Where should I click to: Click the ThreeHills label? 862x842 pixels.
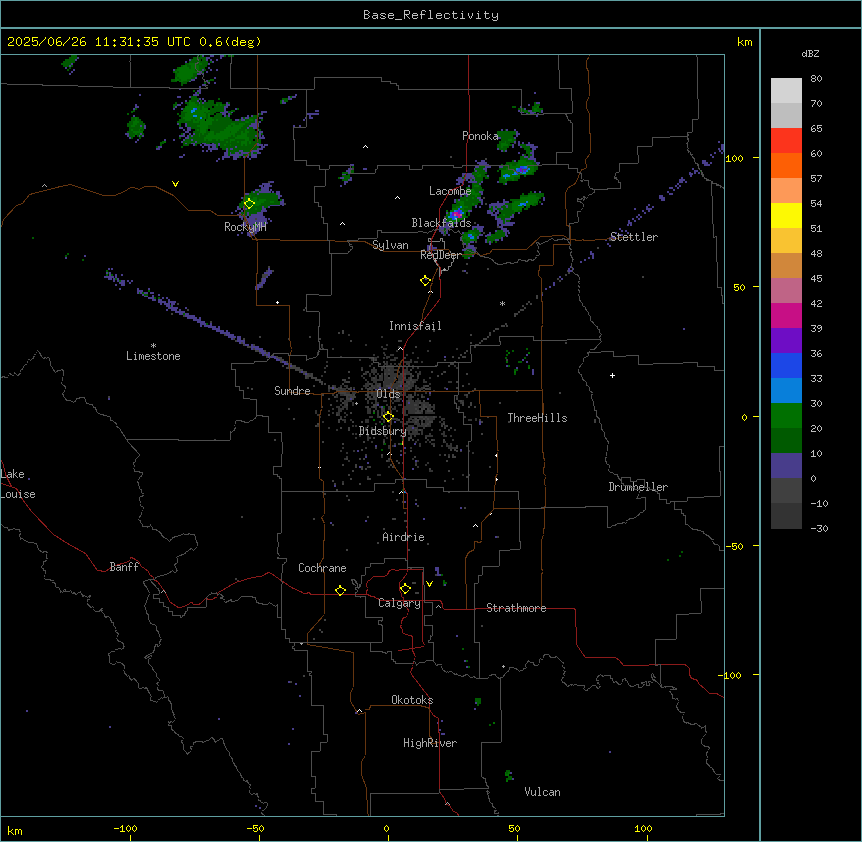pyautogui.click(x=537, y=418)
